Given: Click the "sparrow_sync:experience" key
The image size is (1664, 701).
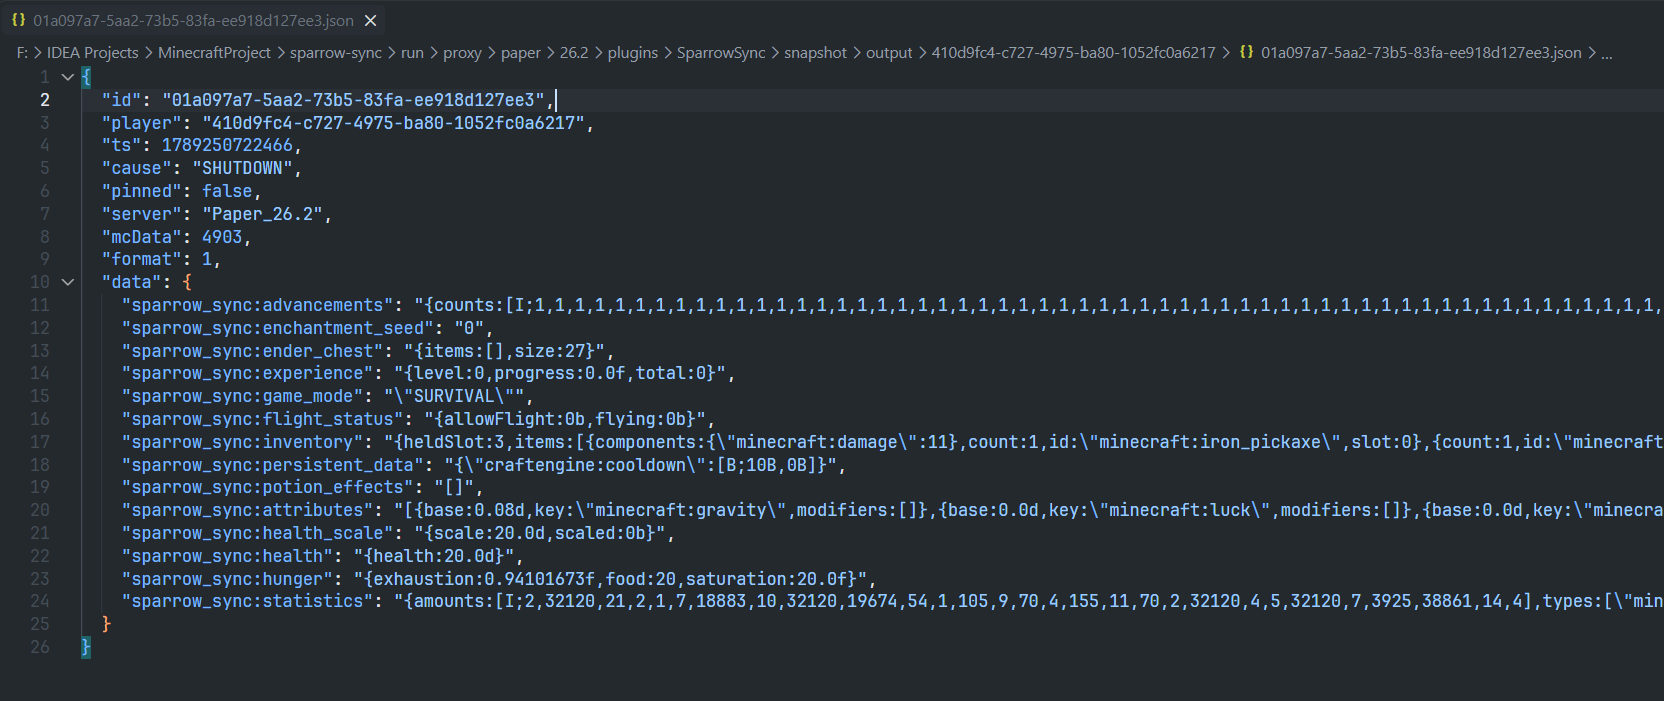Looking at the screenshot, I should point(247,373).
